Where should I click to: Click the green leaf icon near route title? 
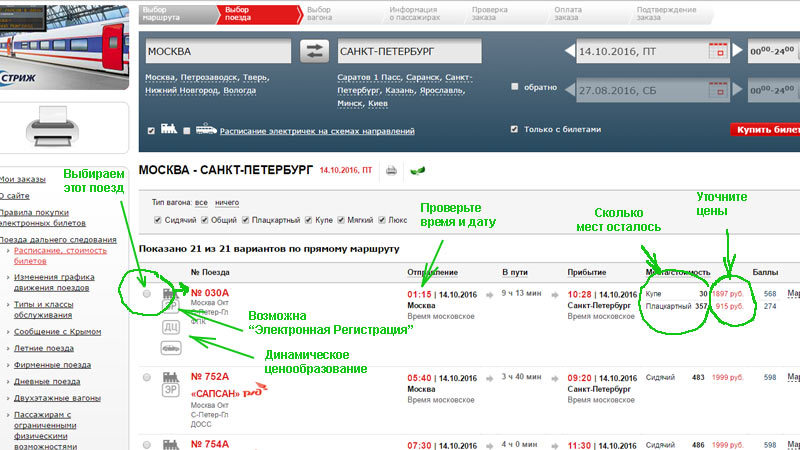pyautogui.click(x=416, y=170)
